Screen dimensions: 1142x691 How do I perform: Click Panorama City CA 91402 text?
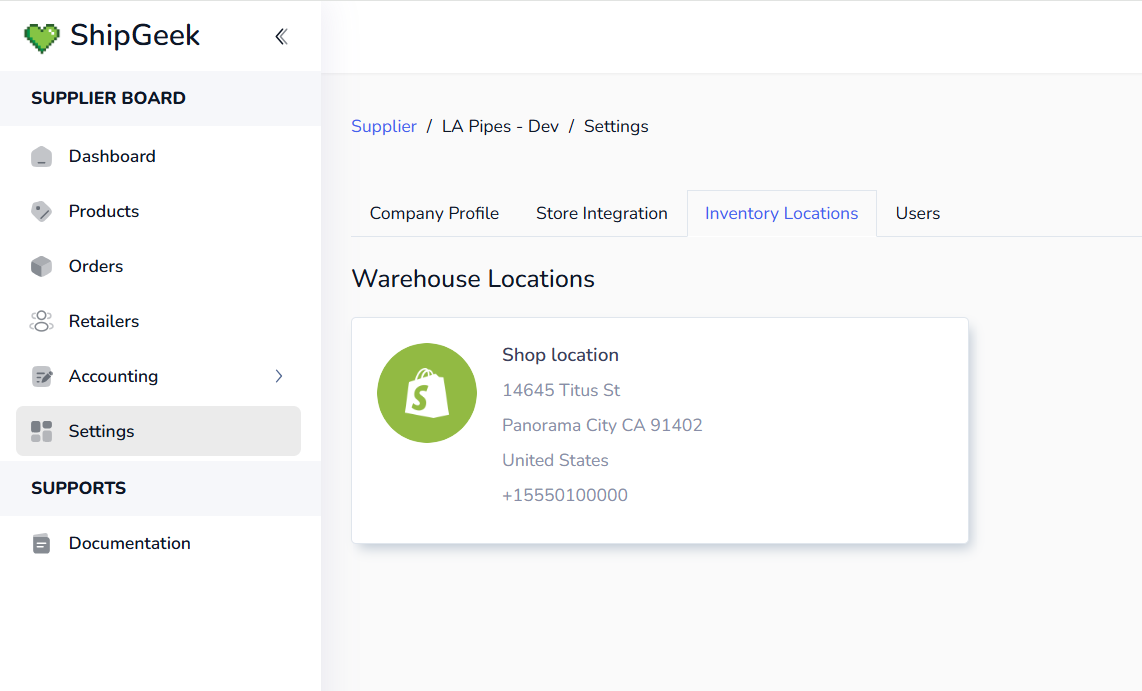click(x=602, y=425)
